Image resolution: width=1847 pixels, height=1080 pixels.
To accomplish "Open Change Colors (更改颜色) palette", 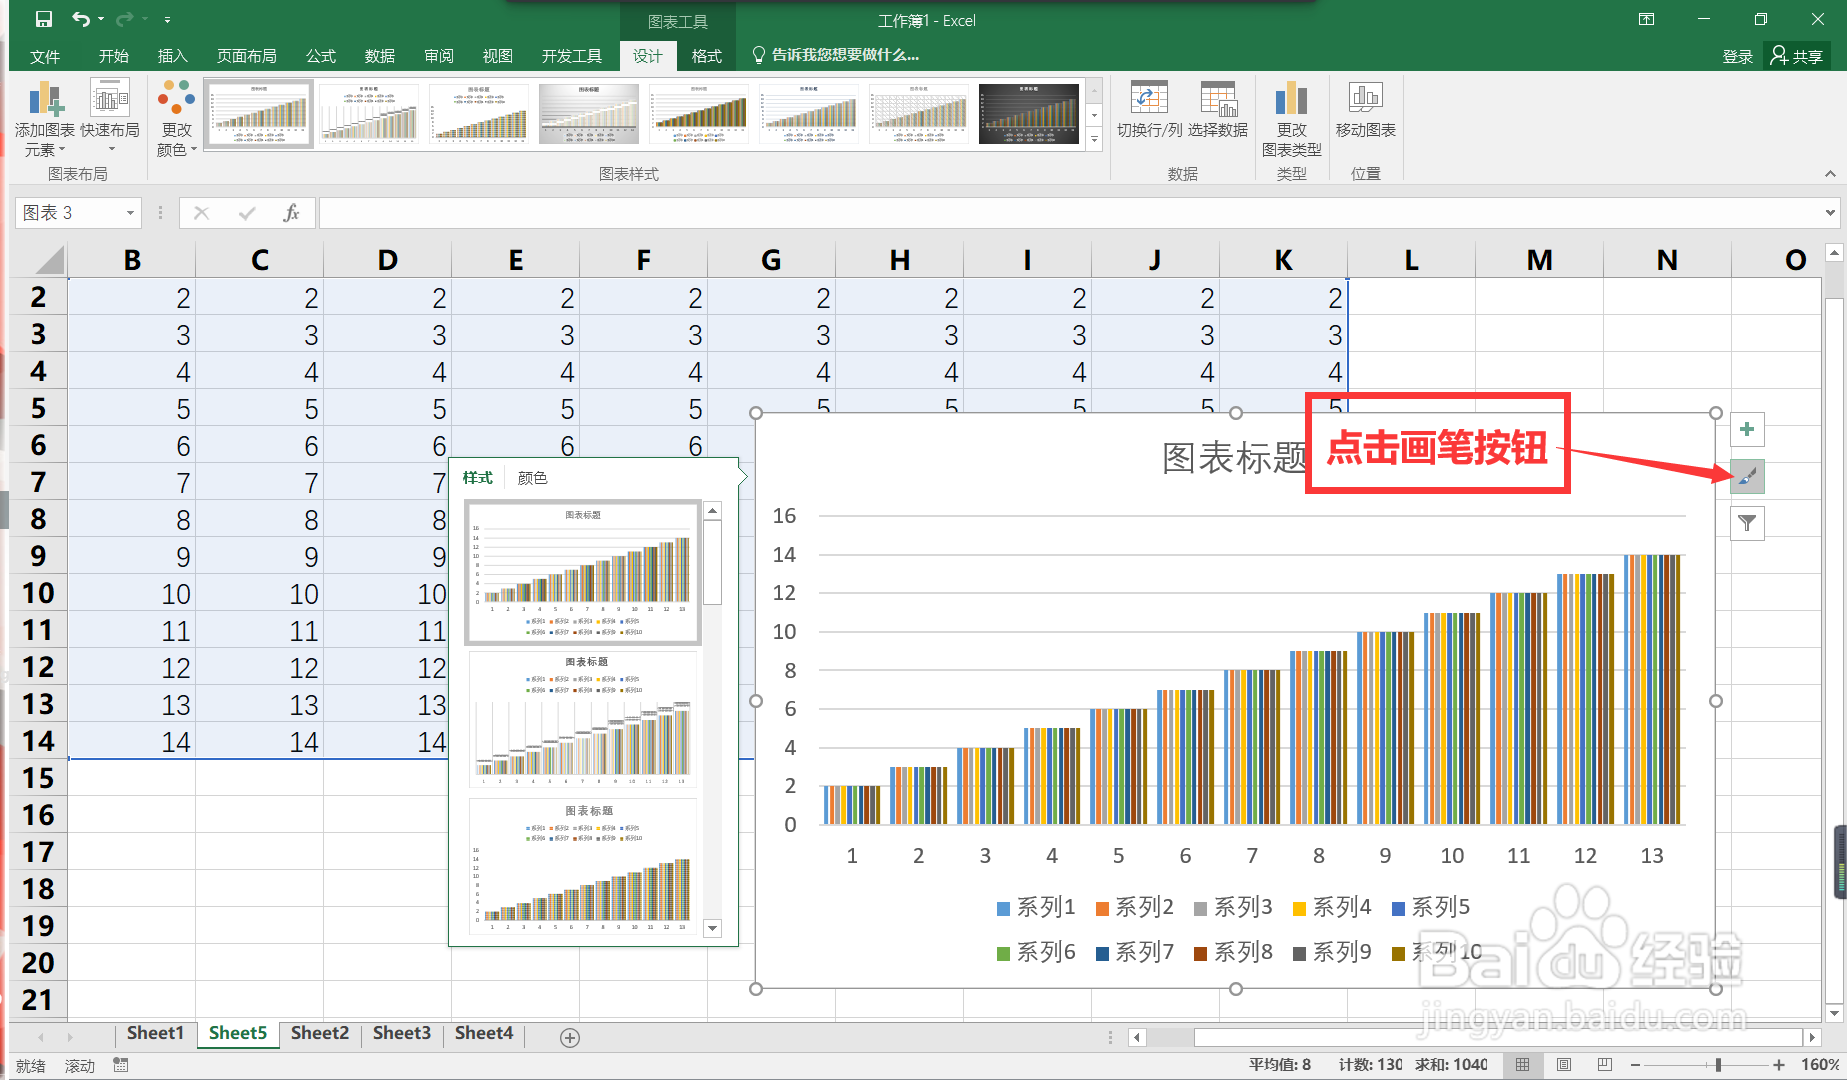I will click(176, 118).
